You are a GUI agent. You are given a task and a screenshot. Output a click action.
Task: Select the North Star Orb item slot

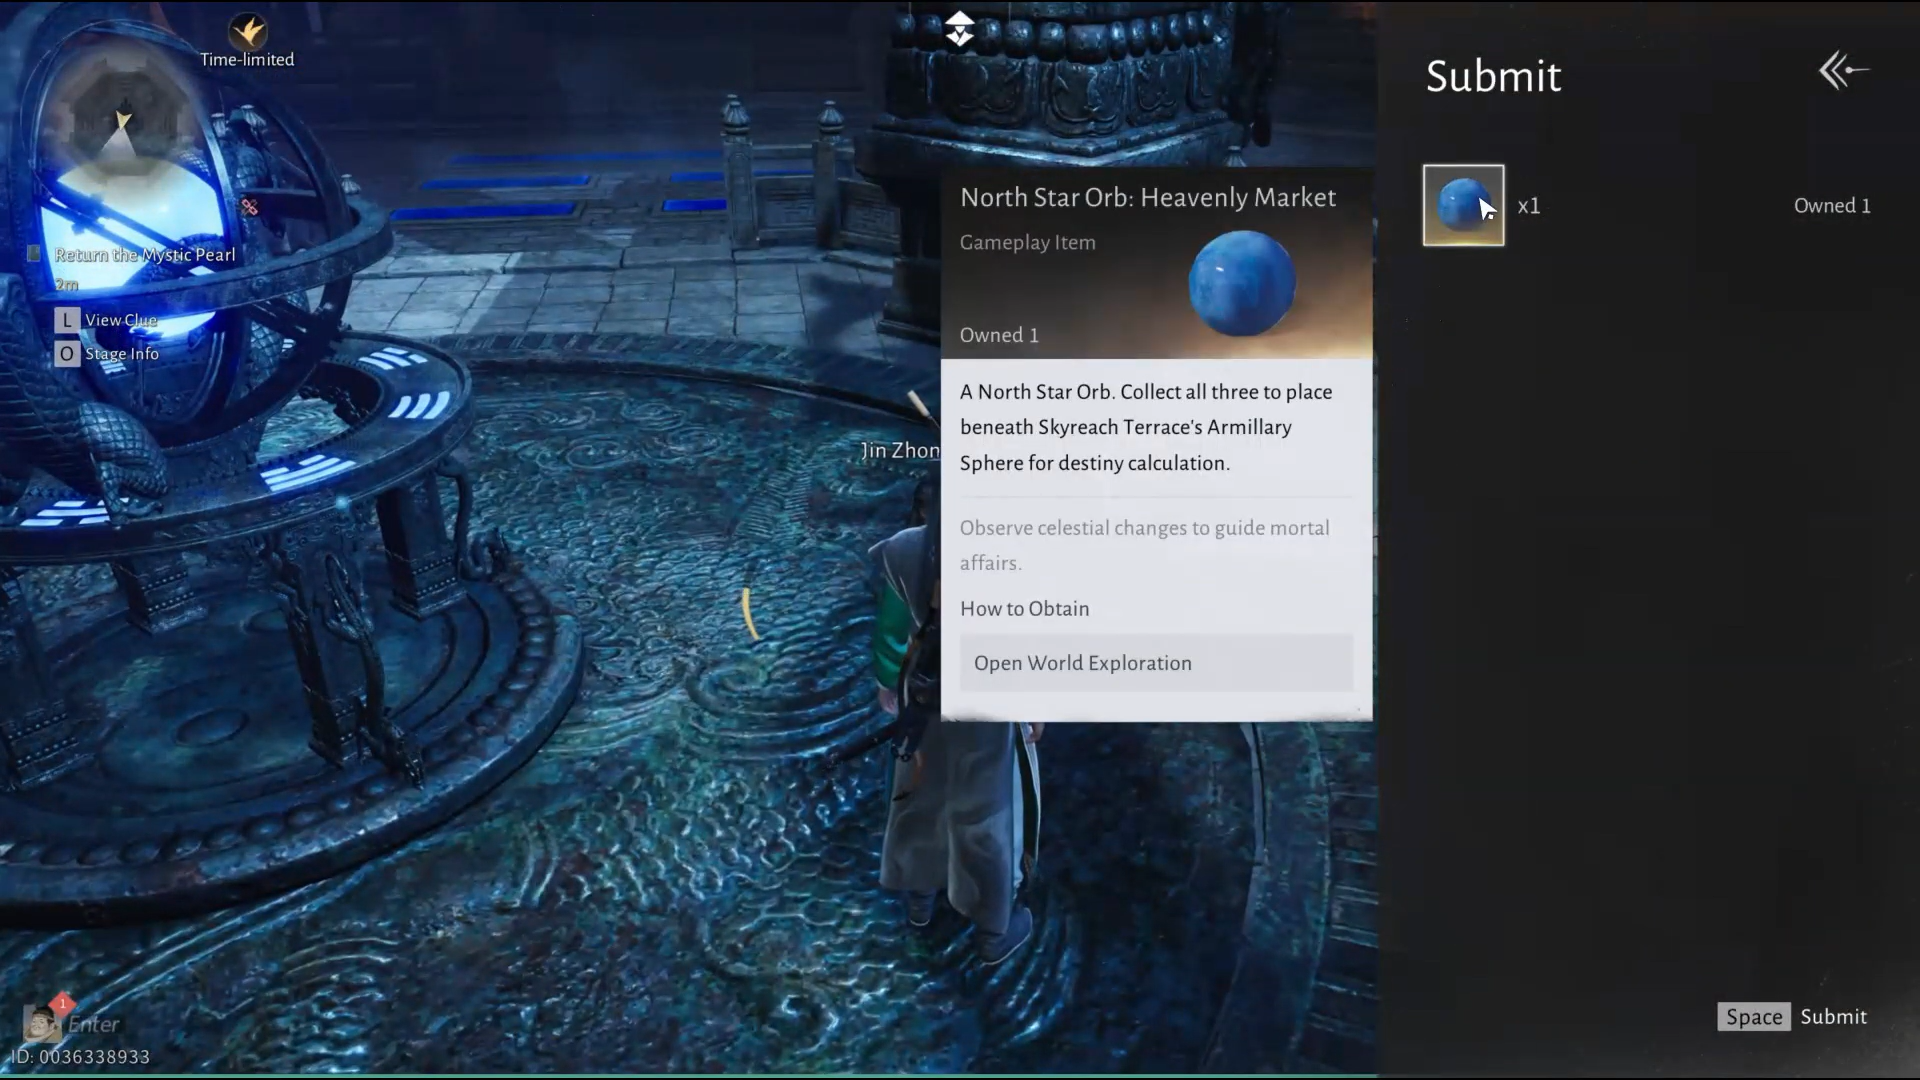click(x=1463, y=205)
